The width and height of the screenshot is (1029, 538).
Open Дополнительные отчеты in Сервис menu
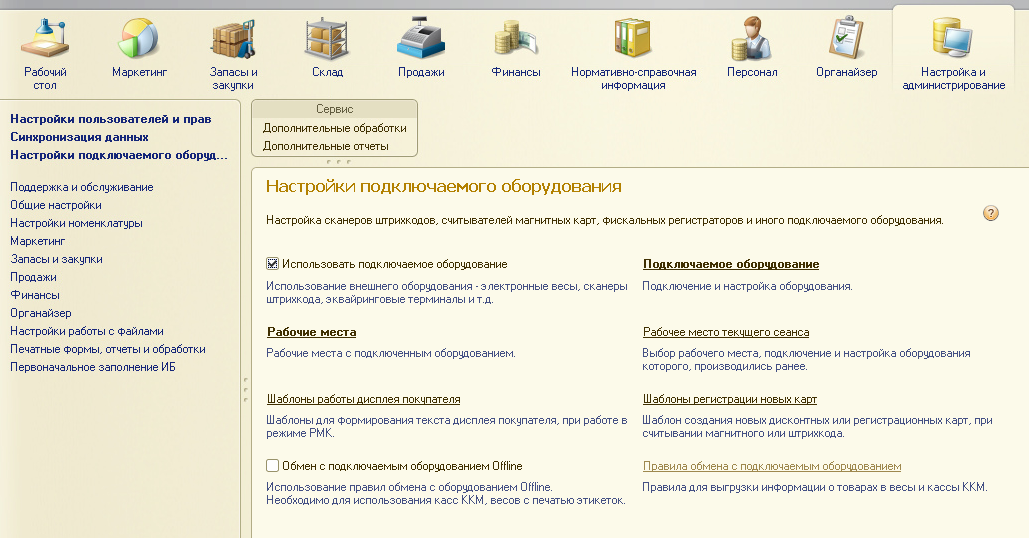pos(325,146)
